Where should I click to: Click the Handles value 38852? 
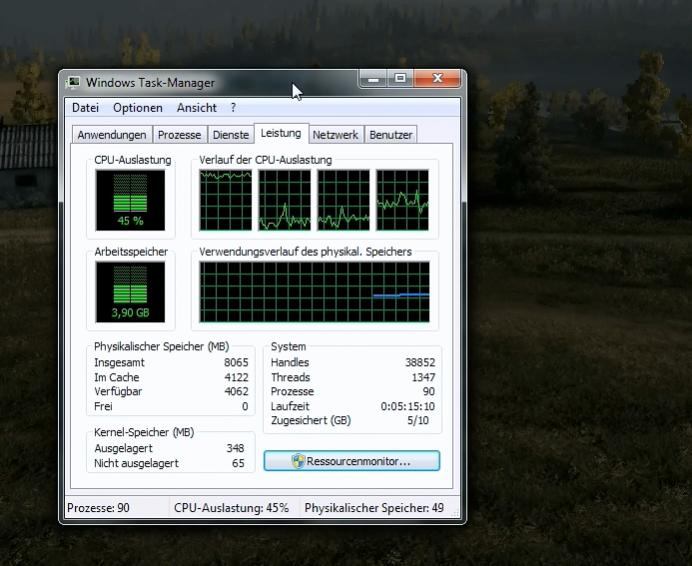420,362
